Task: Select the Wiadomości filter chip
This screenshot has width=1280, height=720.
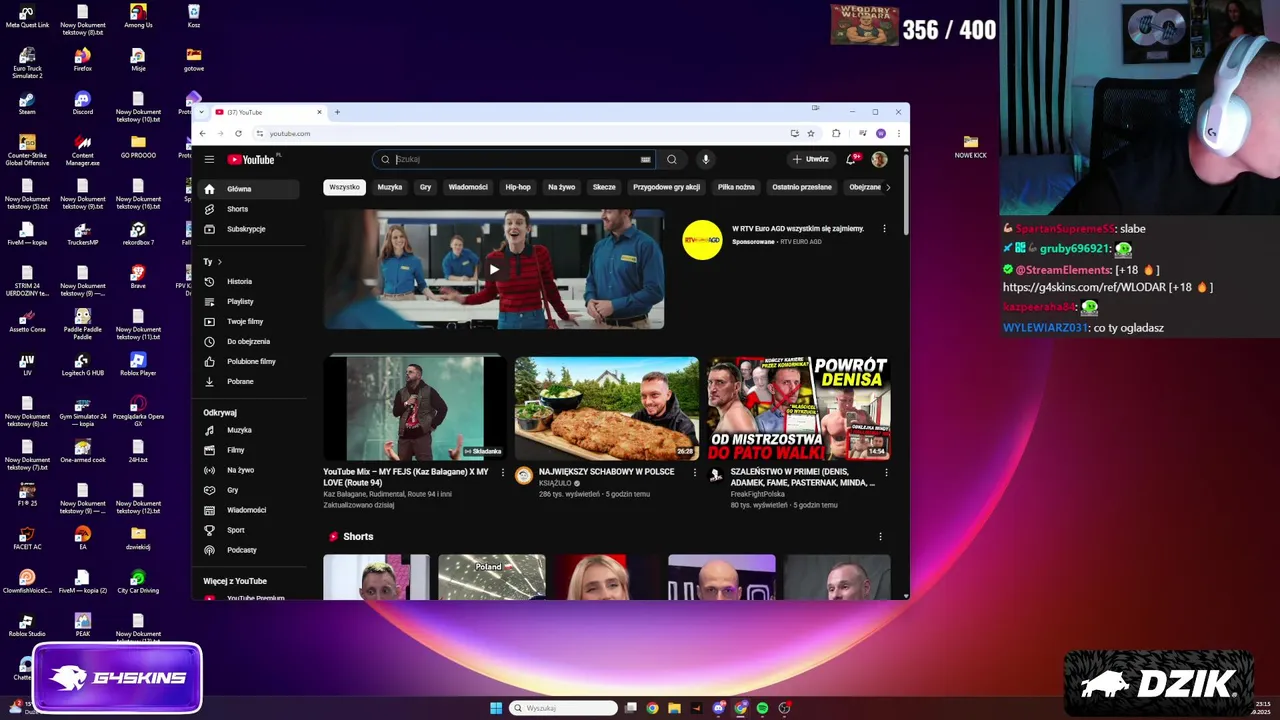Action: [468, 187]
